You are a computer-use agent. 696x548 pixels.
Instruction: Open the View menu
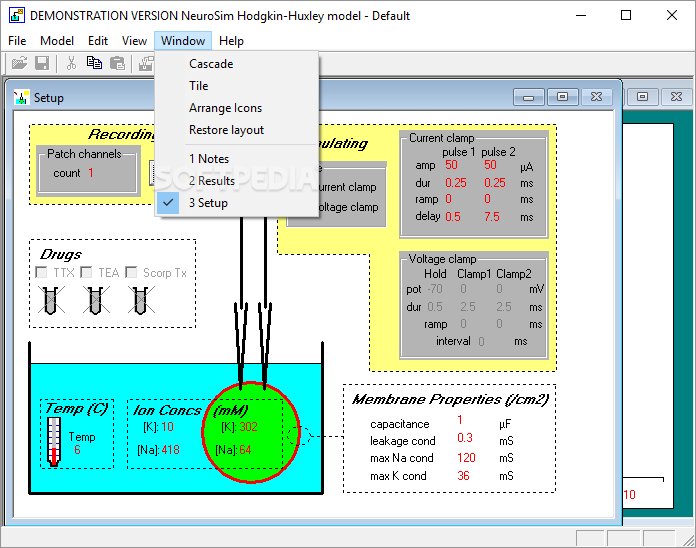click(x=134, y=41)
